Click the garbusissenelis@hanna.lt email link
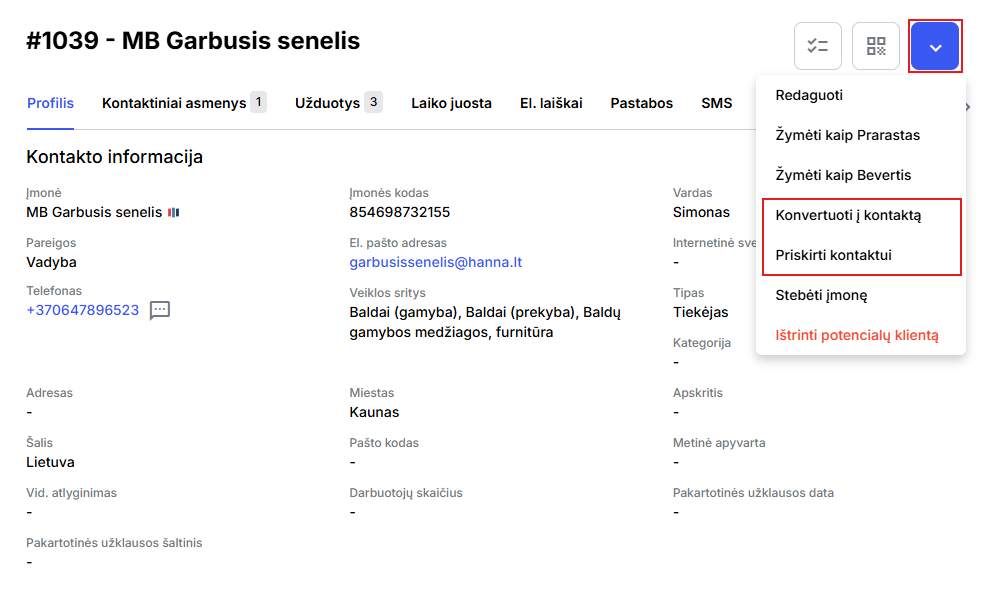Viewport: 989px width, 600px height. click(x=436, y=262)
